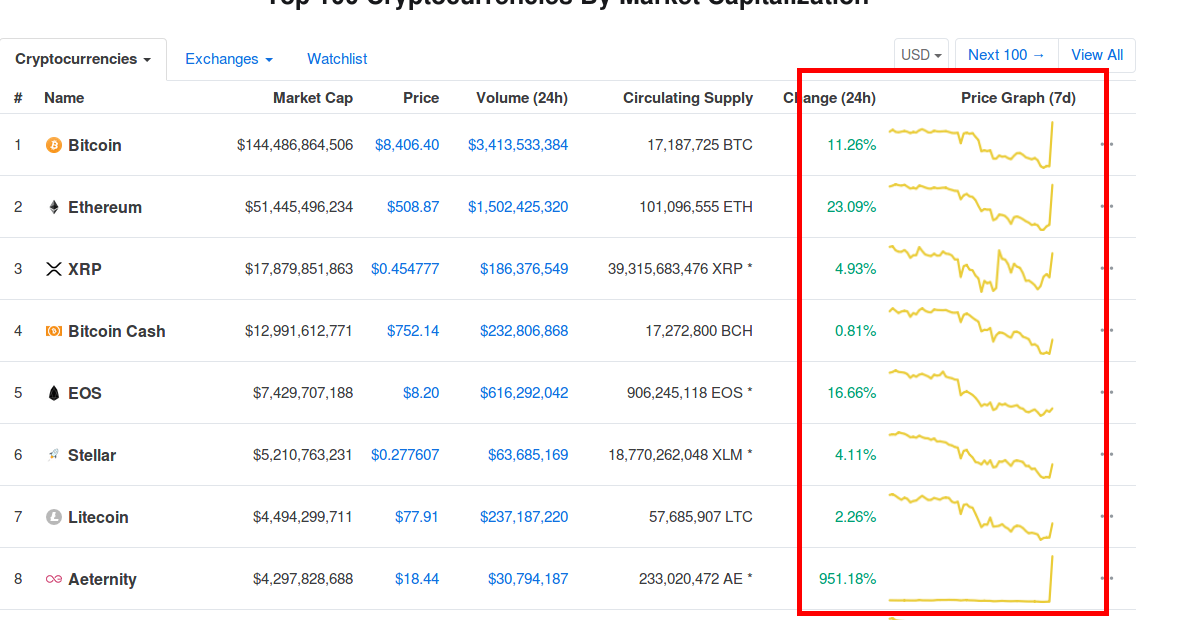The image size is (1203, 620).
Task: Click the Ethereum diamond logo icon
Action: point(54,207)
